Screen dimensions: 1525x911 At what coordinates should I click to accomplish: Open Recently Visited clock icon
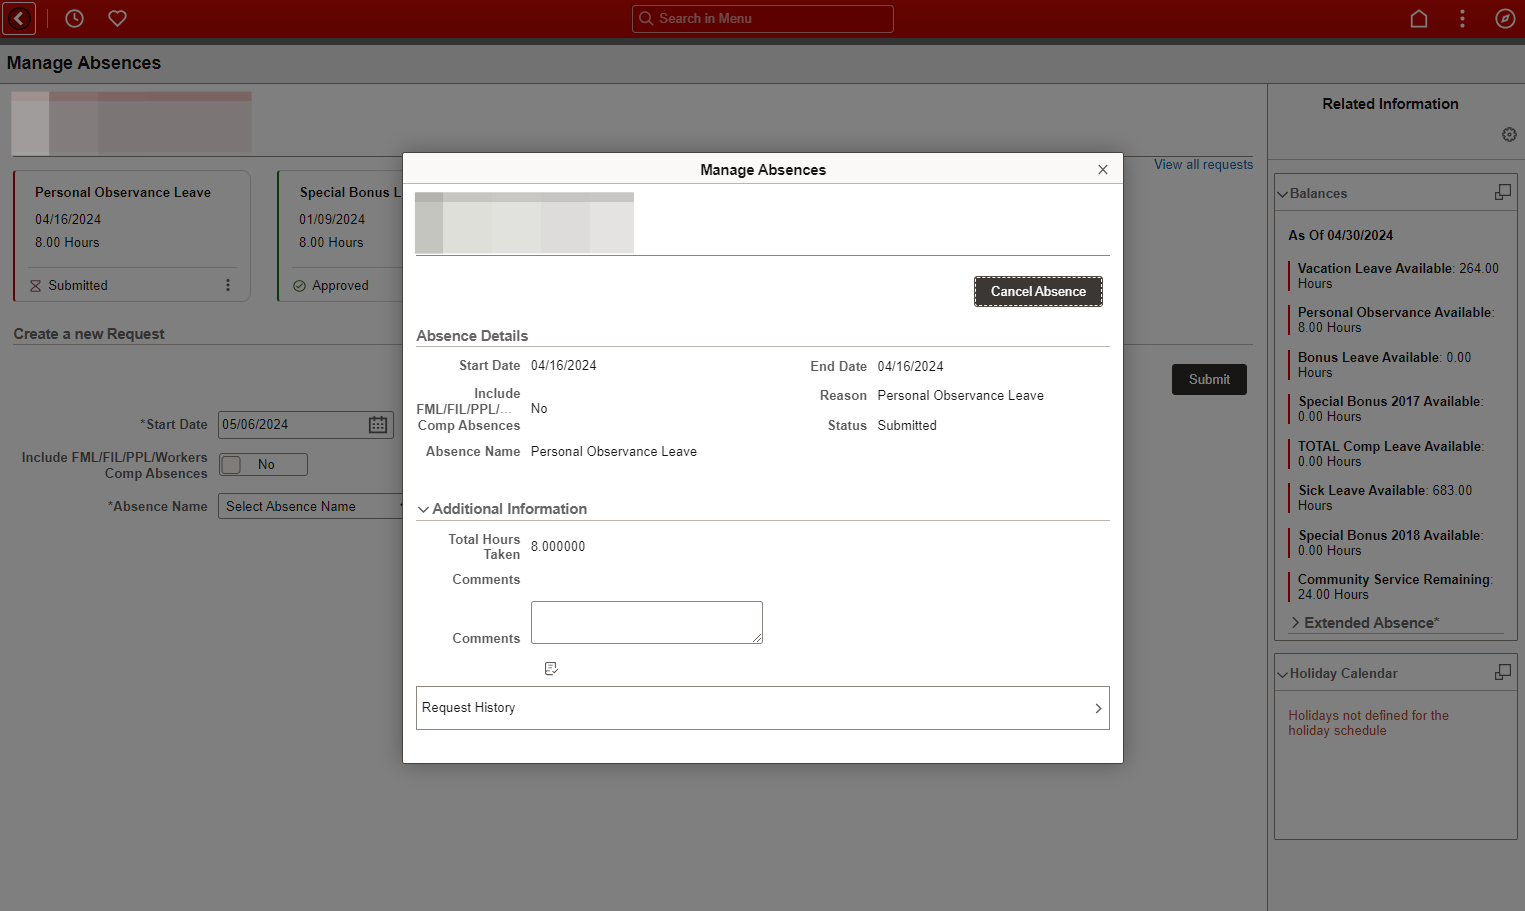pyautogui.click(x=74, y=18)
